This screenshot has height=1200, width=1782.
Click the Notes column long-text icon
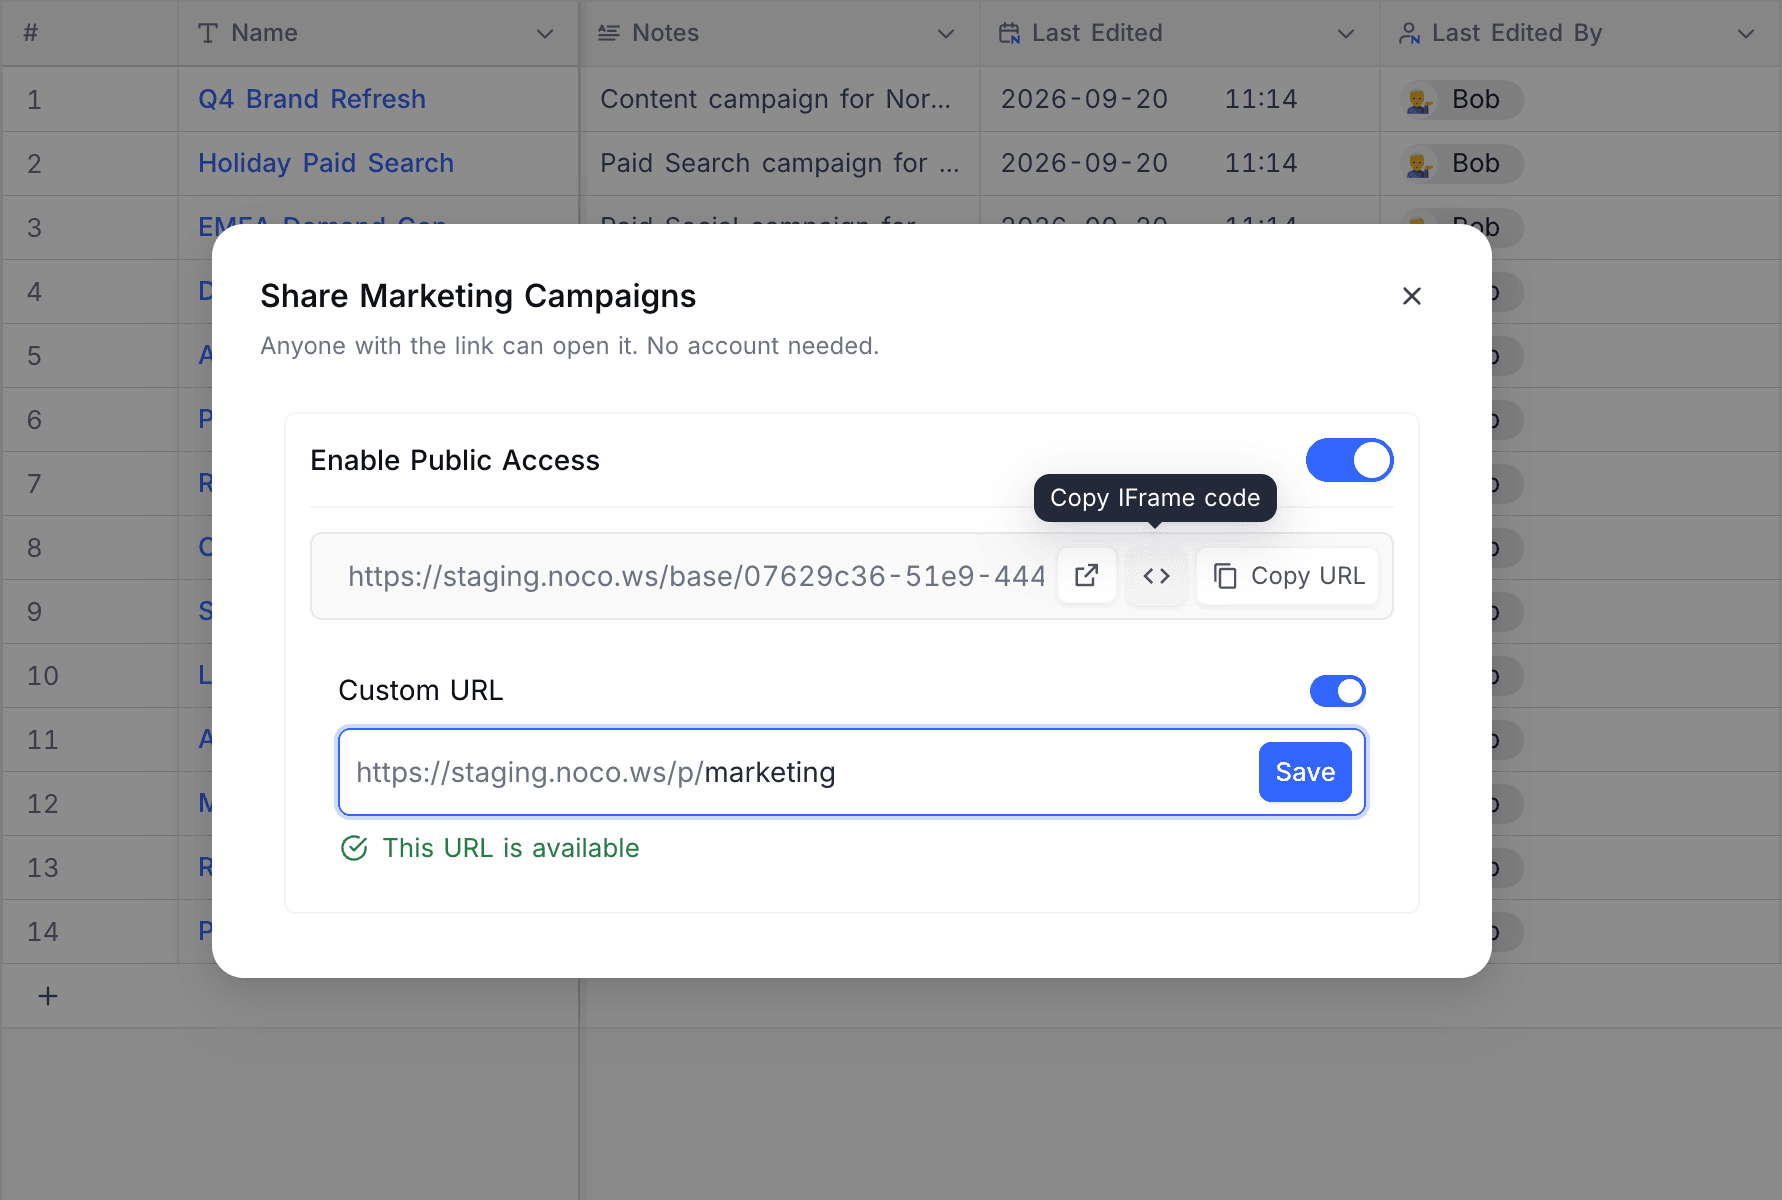pos(609,34)
